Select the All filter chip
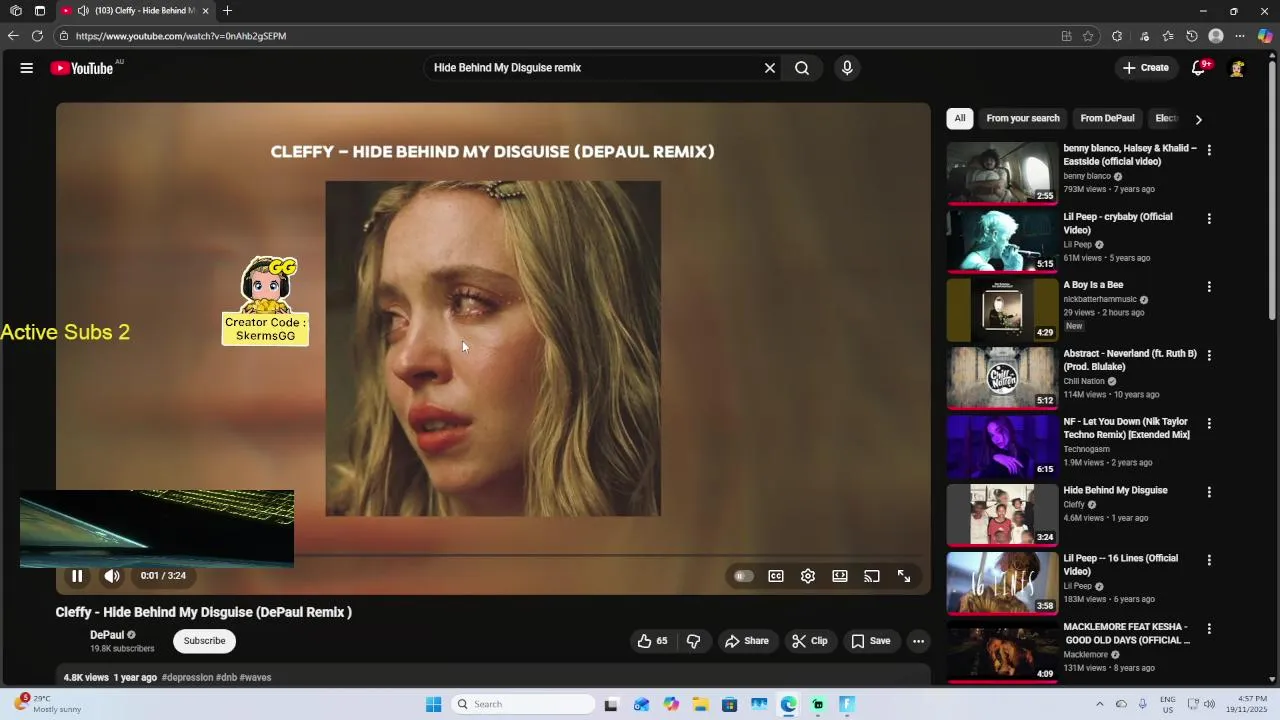 [x=960, y=118]
